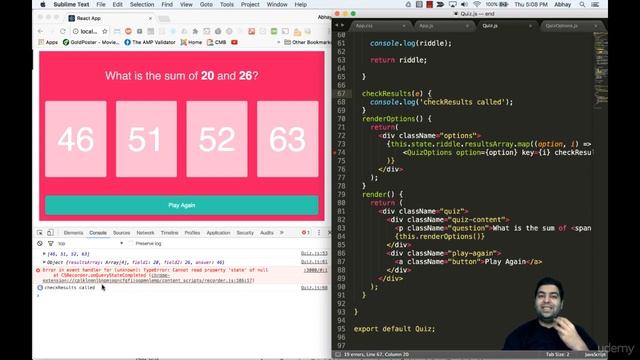Clear the console log

(40, 243)
